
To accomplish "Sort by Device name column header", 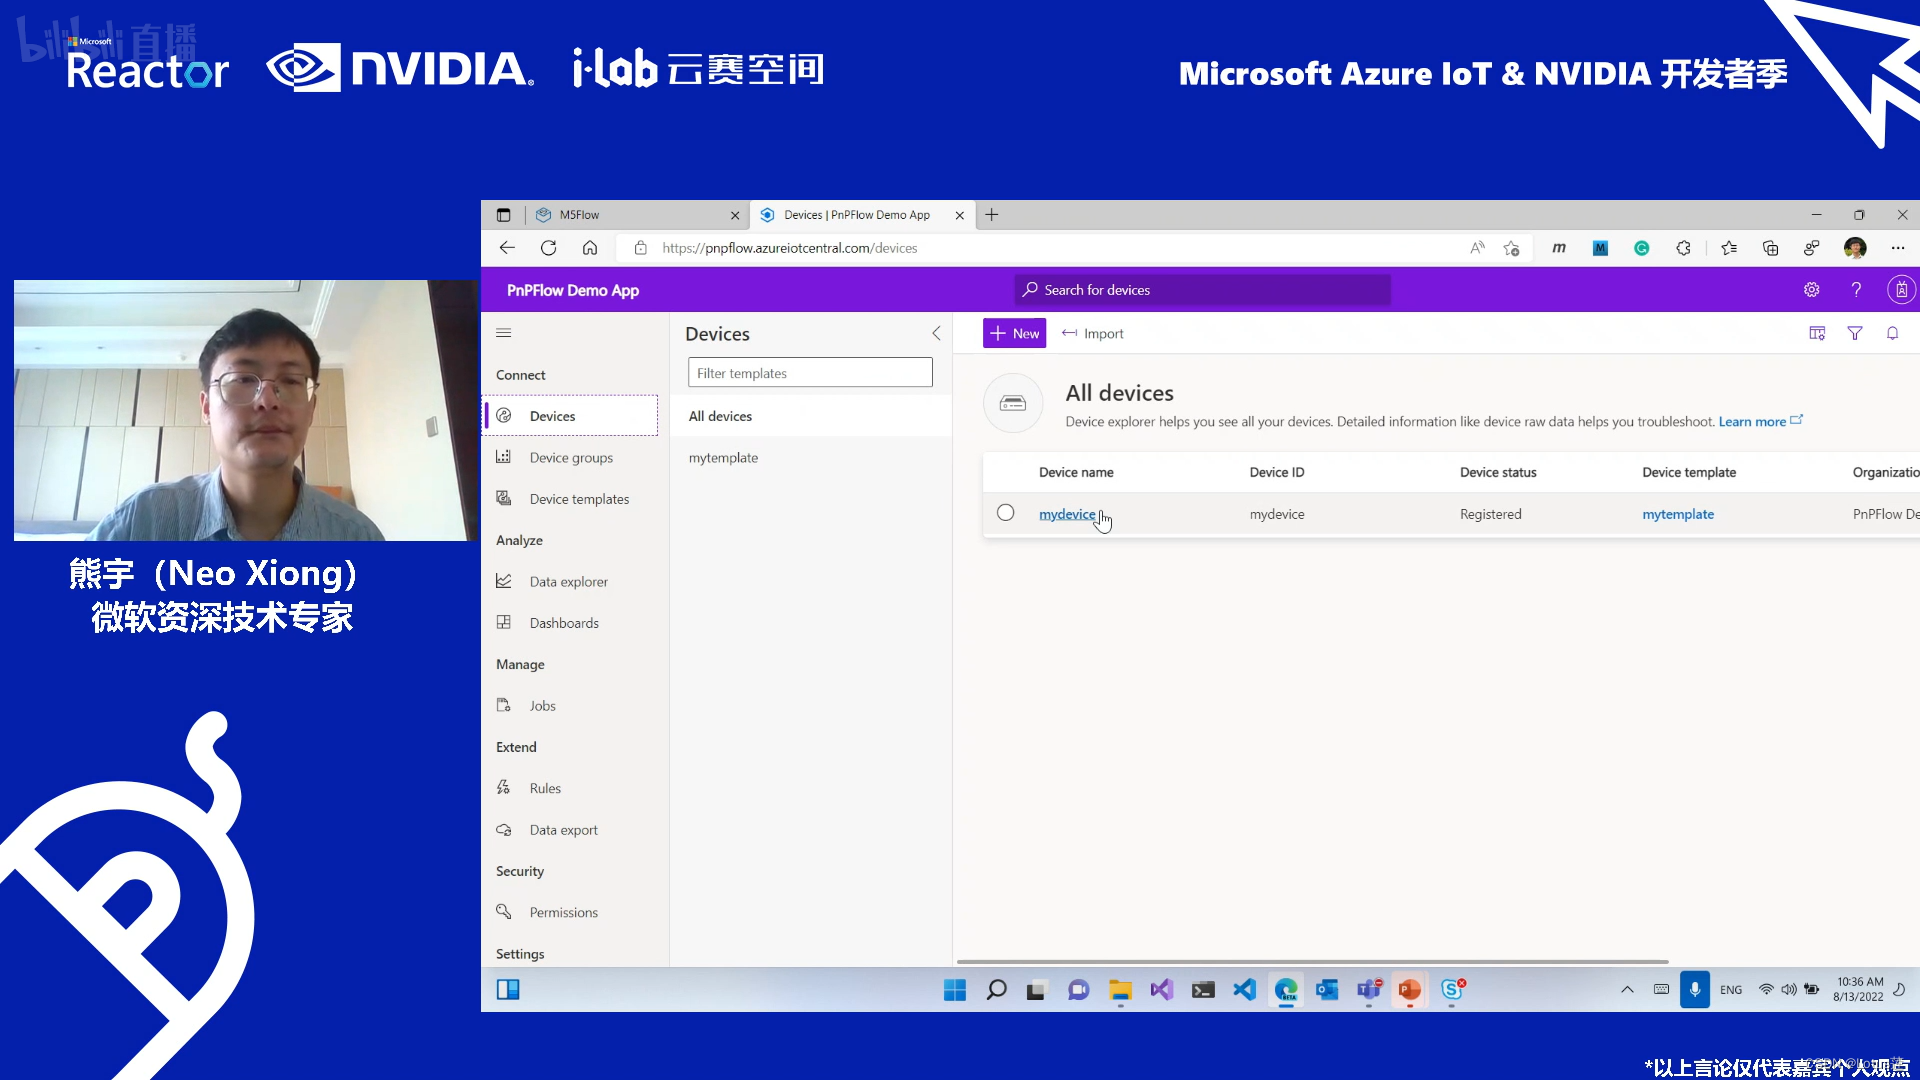I will pos(1076,472).
